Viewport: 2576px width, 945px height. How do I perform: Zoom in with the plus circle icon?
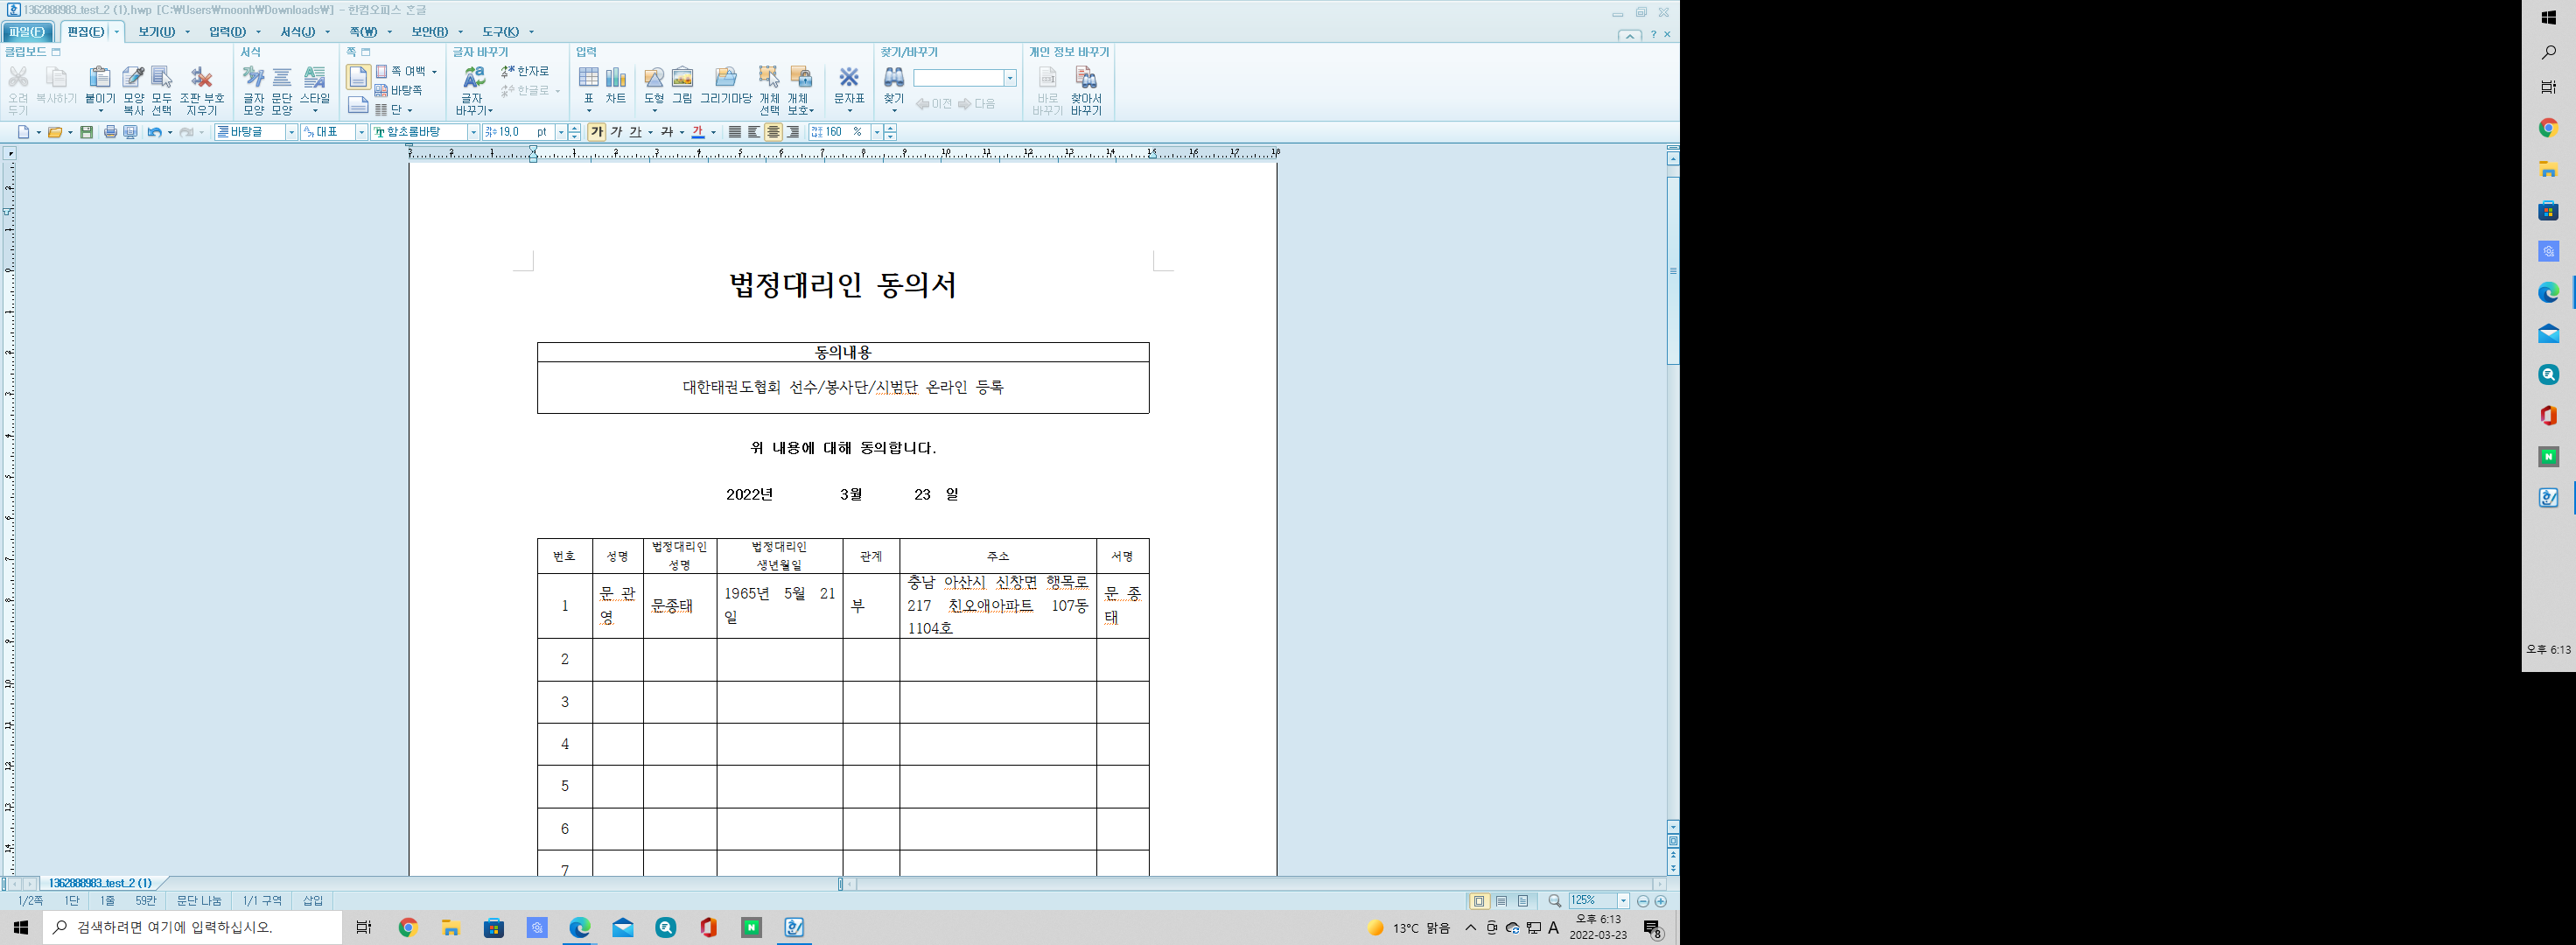tap(1661, 901)
